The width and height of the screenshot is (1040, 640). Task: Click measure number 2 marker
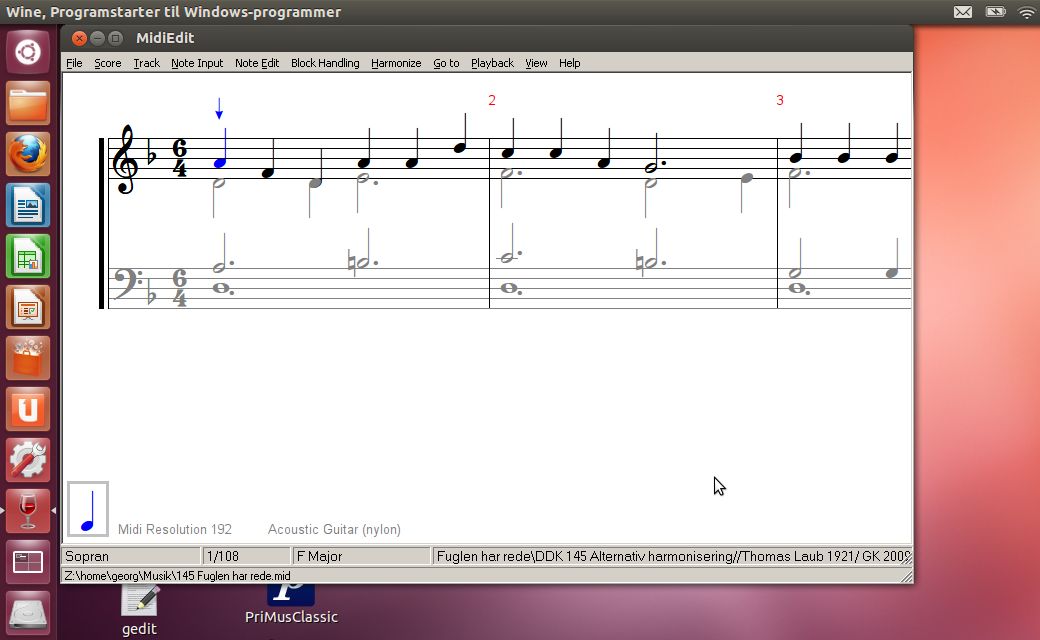(491, 100)
